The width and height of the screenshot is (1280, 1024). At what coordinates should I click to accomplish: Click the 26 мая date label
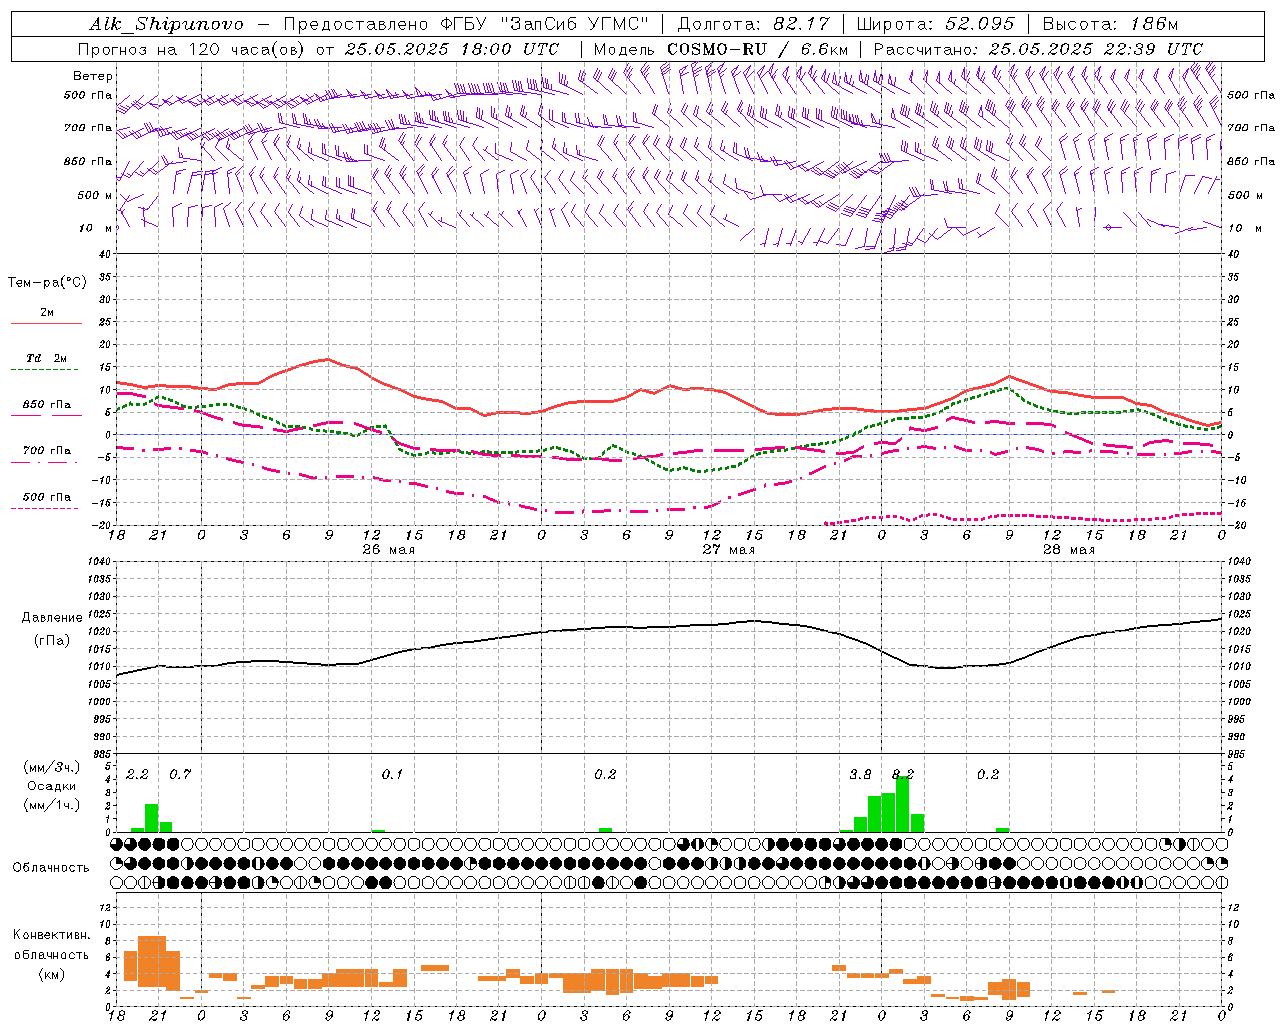[388, 550]
